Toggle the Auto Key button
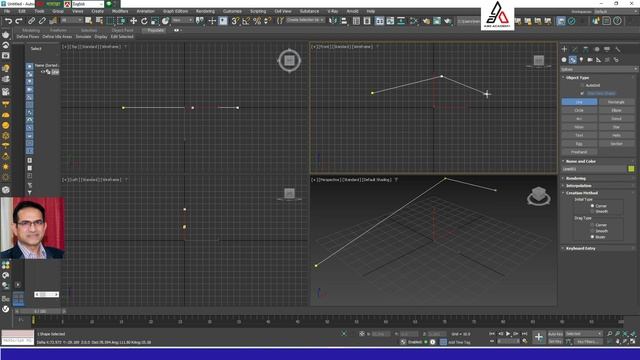The height and width of the screenshot is (360, 640). [x=555, y=334]
